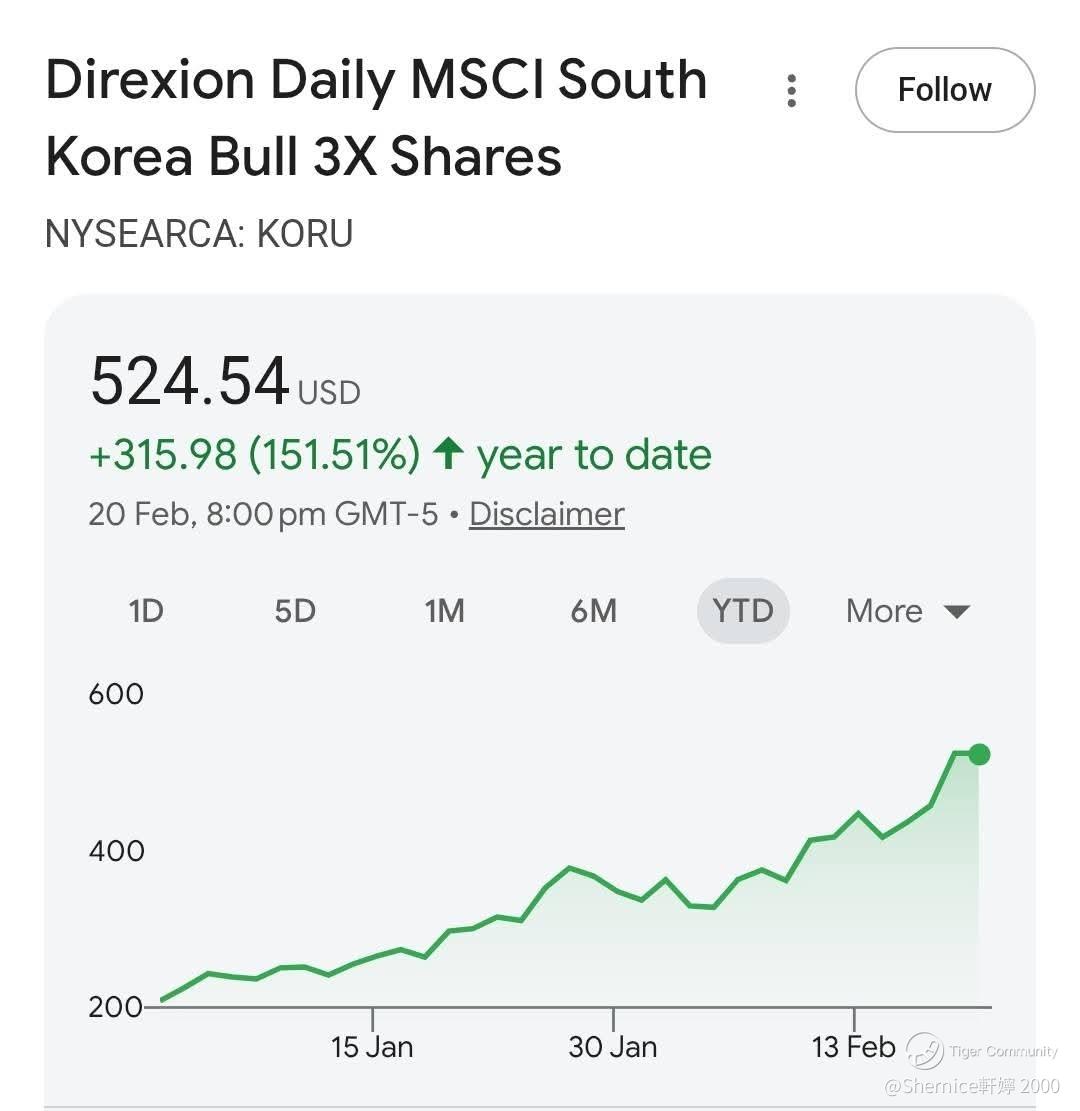Click the 524.54 price value

click(x=190, y=383)
